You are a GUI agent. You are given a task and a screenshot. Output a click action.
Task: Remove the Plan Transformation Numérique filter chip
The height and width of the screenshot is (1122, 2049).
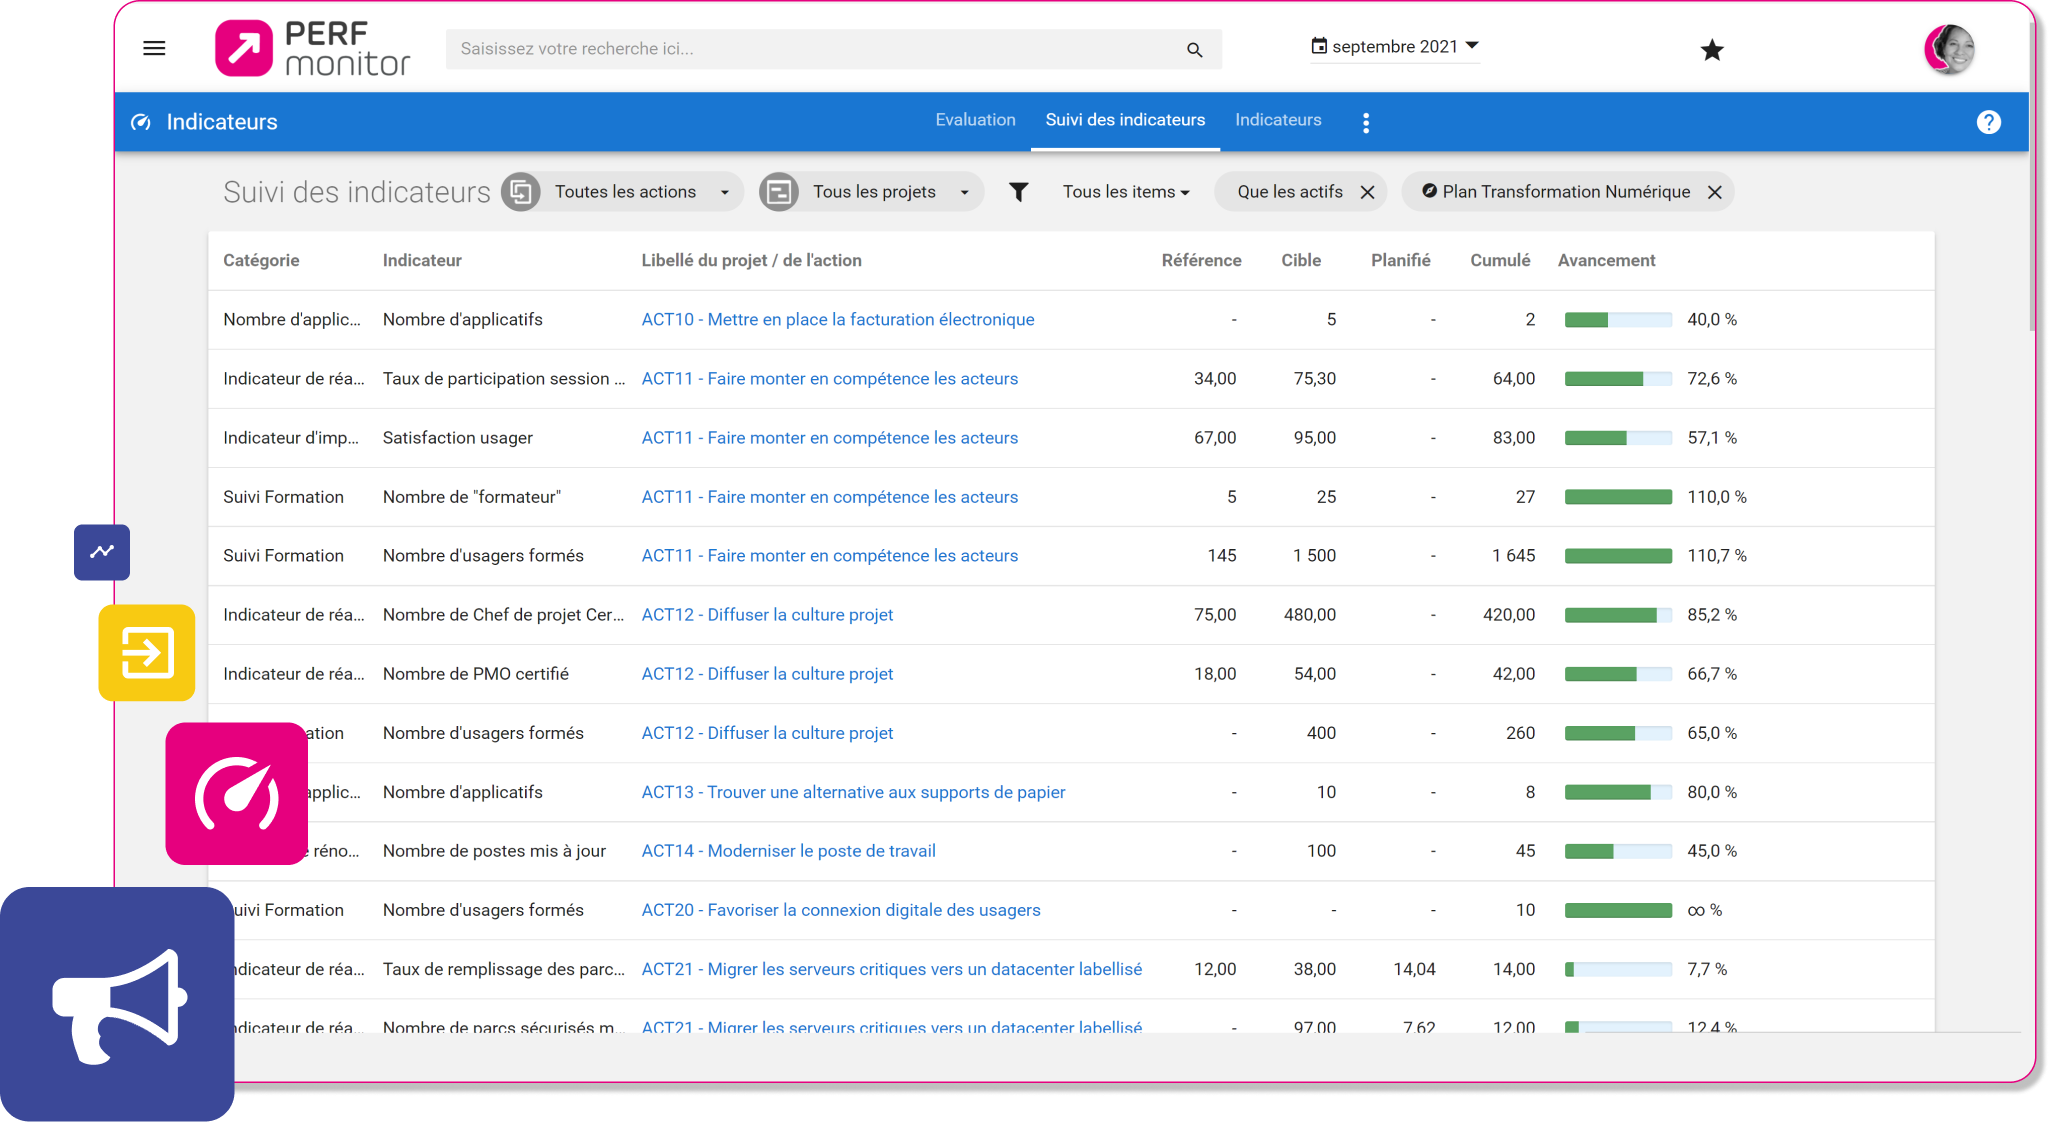pyautogui.click(x=1714, y=192)
